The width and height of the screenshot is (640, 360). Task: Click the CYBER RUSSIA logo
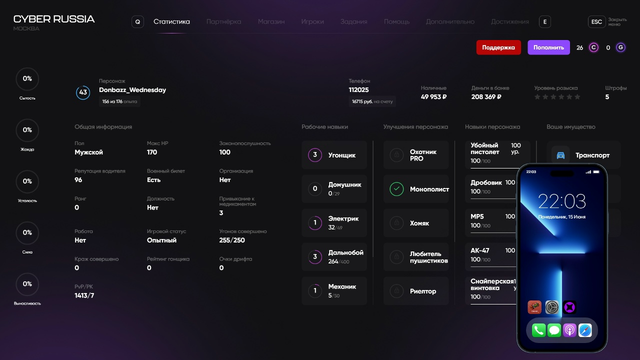54,19
